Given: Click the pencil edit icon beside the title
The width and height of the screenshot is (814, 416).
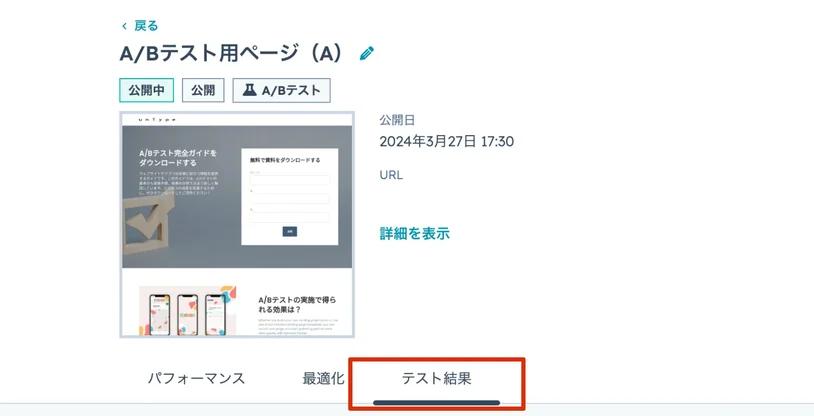Looking at the screenshot, I should click(x=367, y=53).
